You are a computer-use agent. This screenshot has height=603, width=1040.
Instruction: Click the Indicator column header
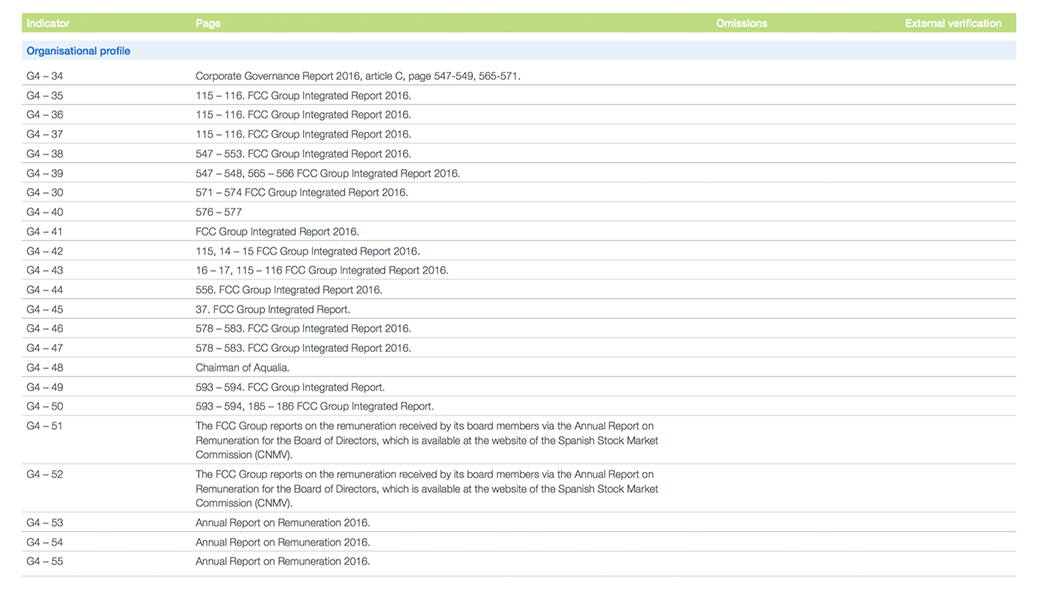(x=48, y=23)
